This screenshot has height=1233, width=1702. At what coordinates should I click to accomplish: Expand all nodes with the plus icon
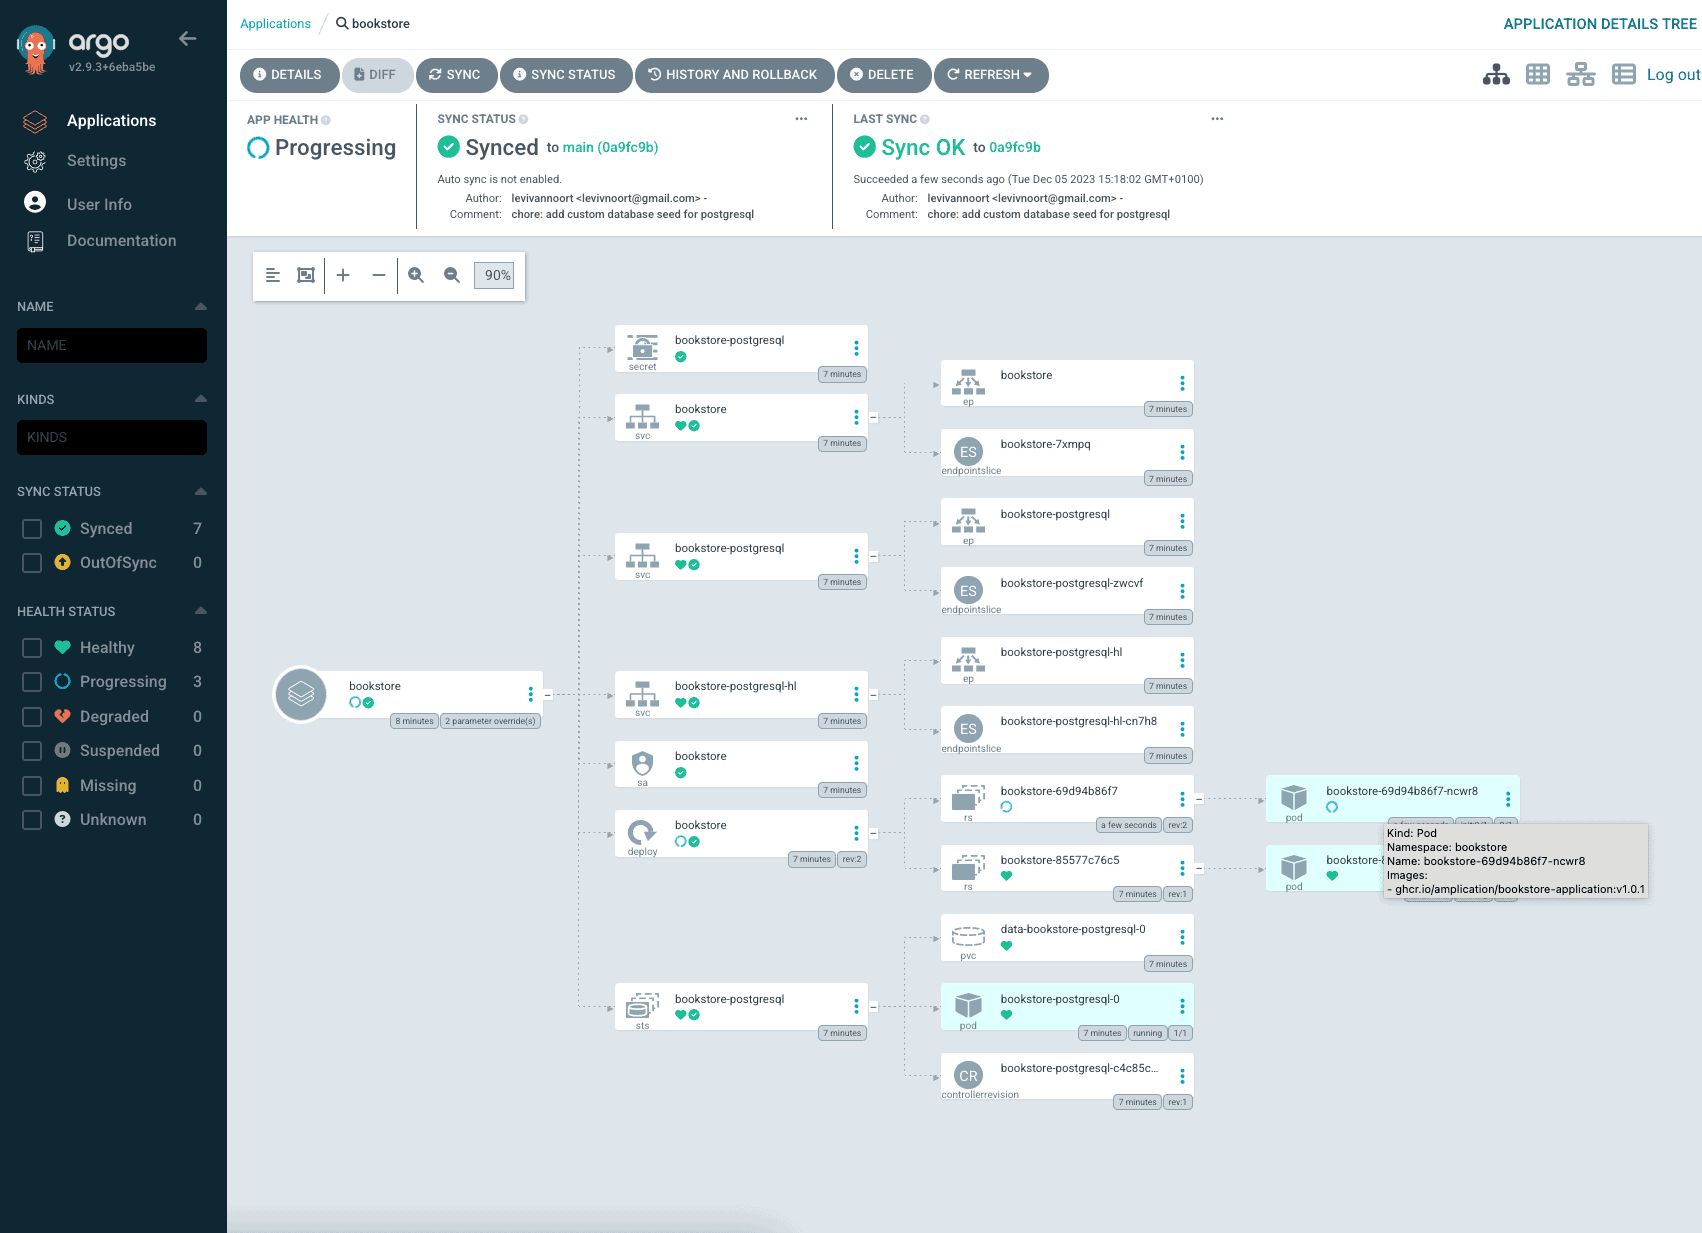tap(343, 275)
